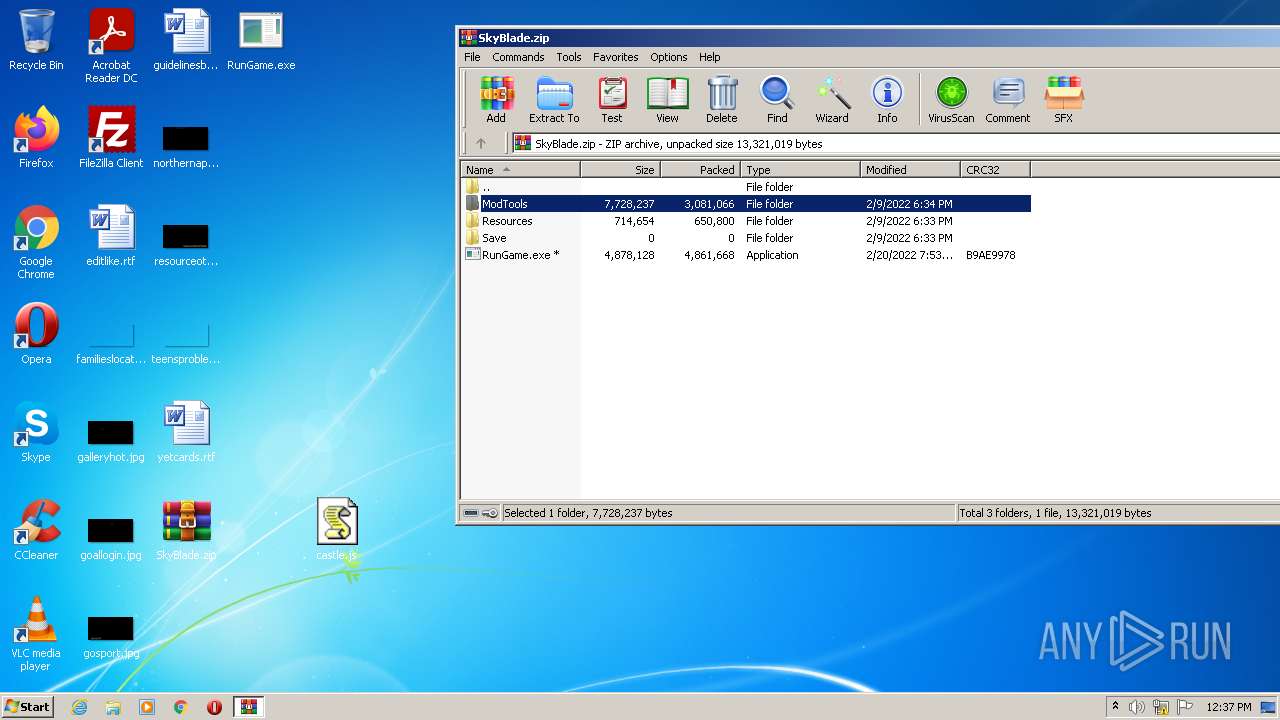The image size is (1280, 720).
Task: Select the Acrobat Reader DC desktop icon
Action: 111,46
